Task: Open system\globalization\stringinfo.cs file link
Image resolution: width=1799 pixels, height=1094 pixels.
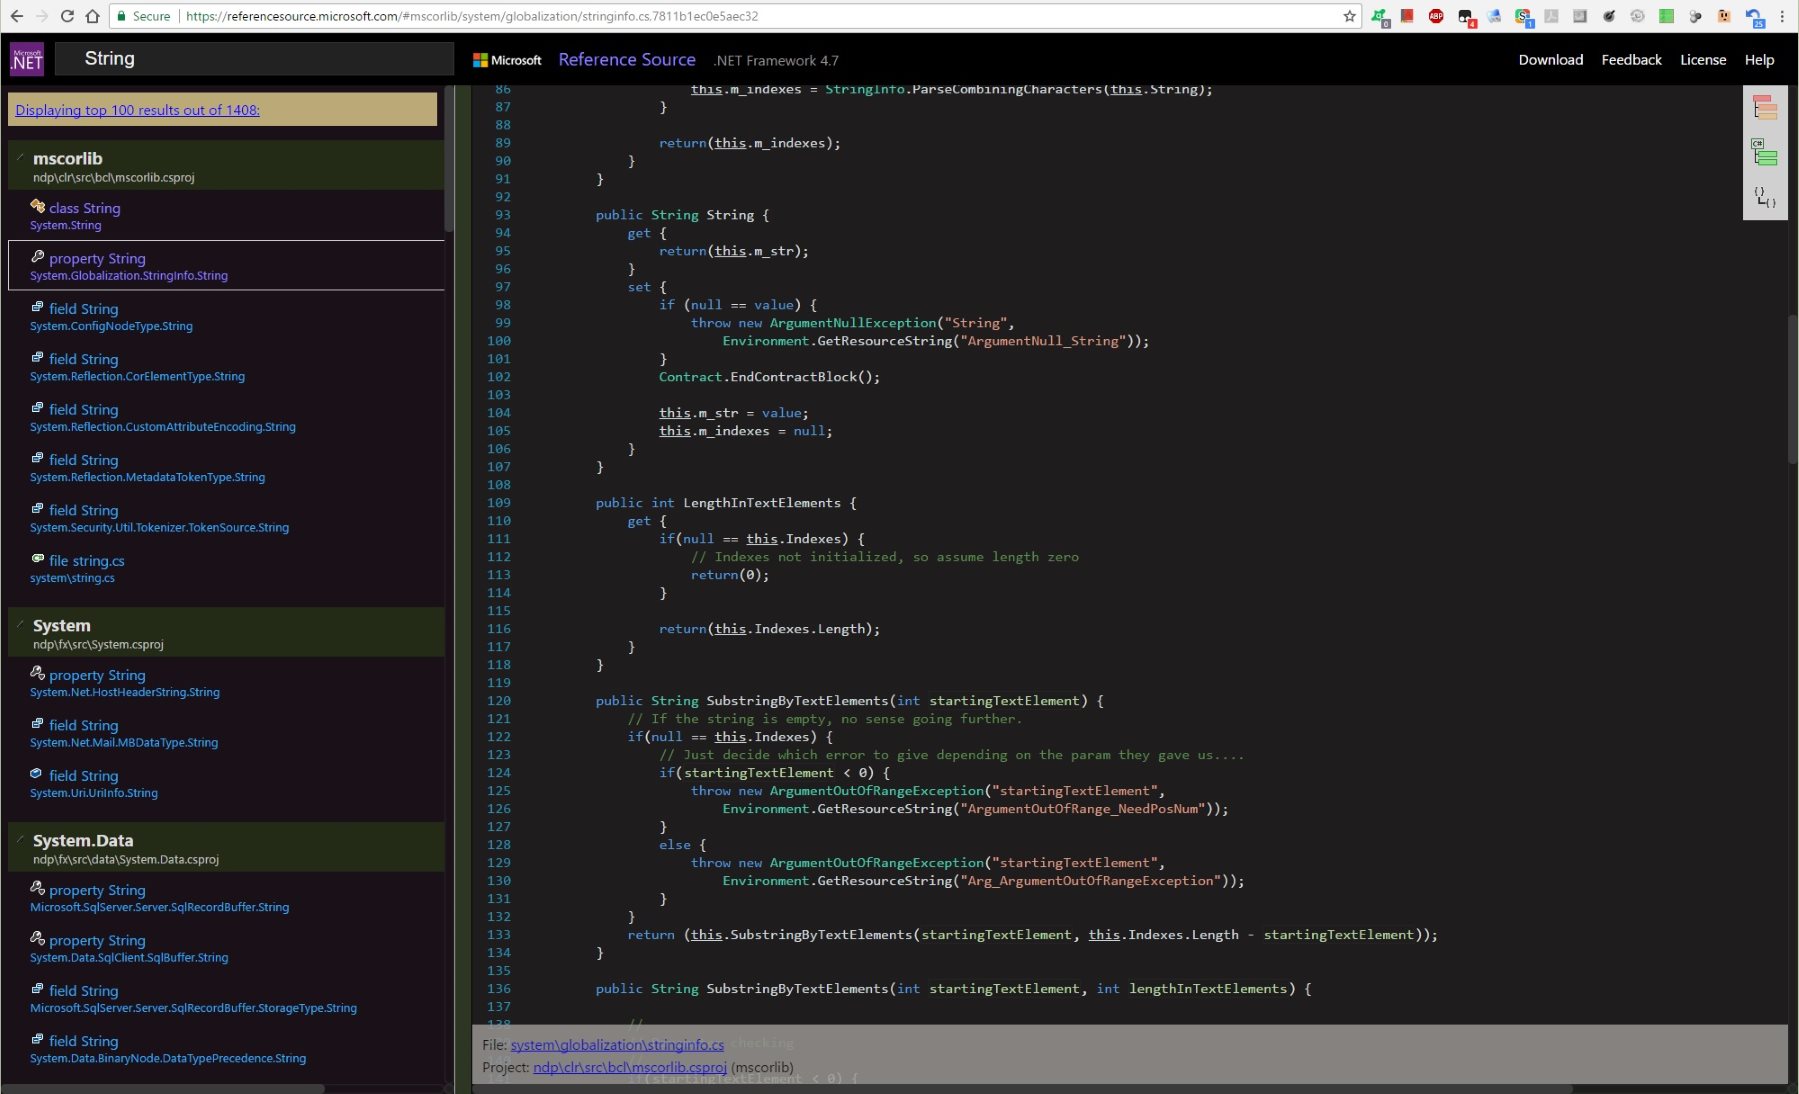Action: pos(617,1045)
